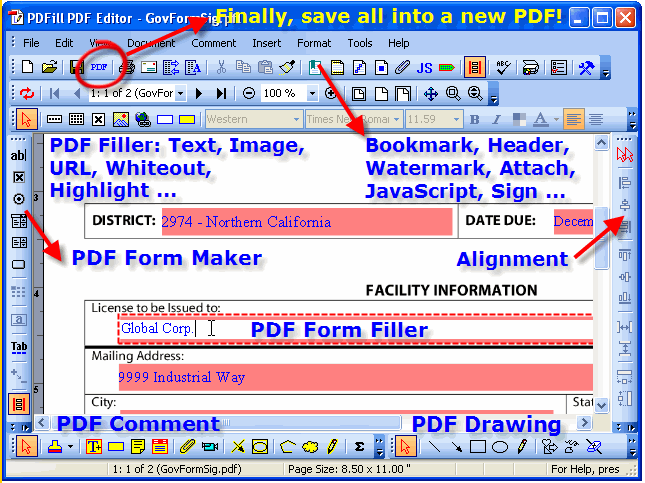Image resolution: width=645 pixels, height=483 pixels.
Task: Toggle left text alignment
Action: [x=574, y=120]
